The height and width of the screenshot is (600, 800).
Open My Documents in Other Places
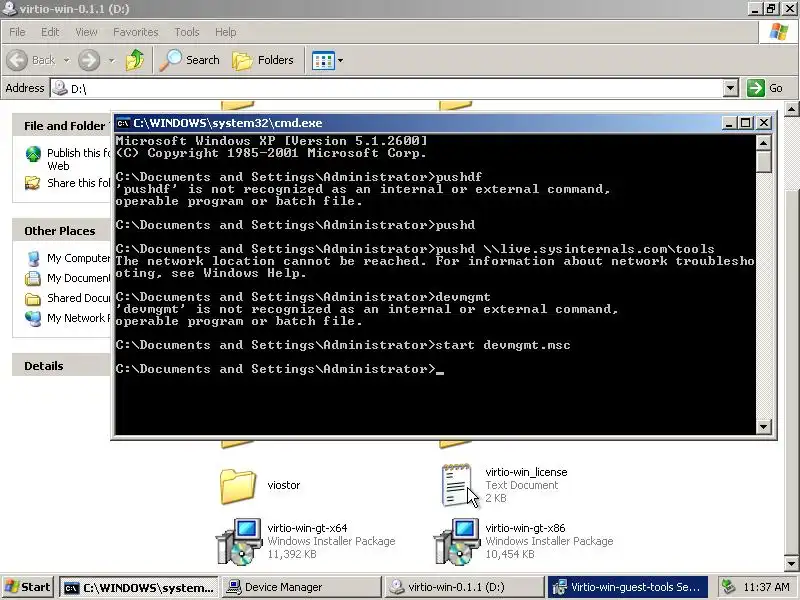(x=79, y=278)
